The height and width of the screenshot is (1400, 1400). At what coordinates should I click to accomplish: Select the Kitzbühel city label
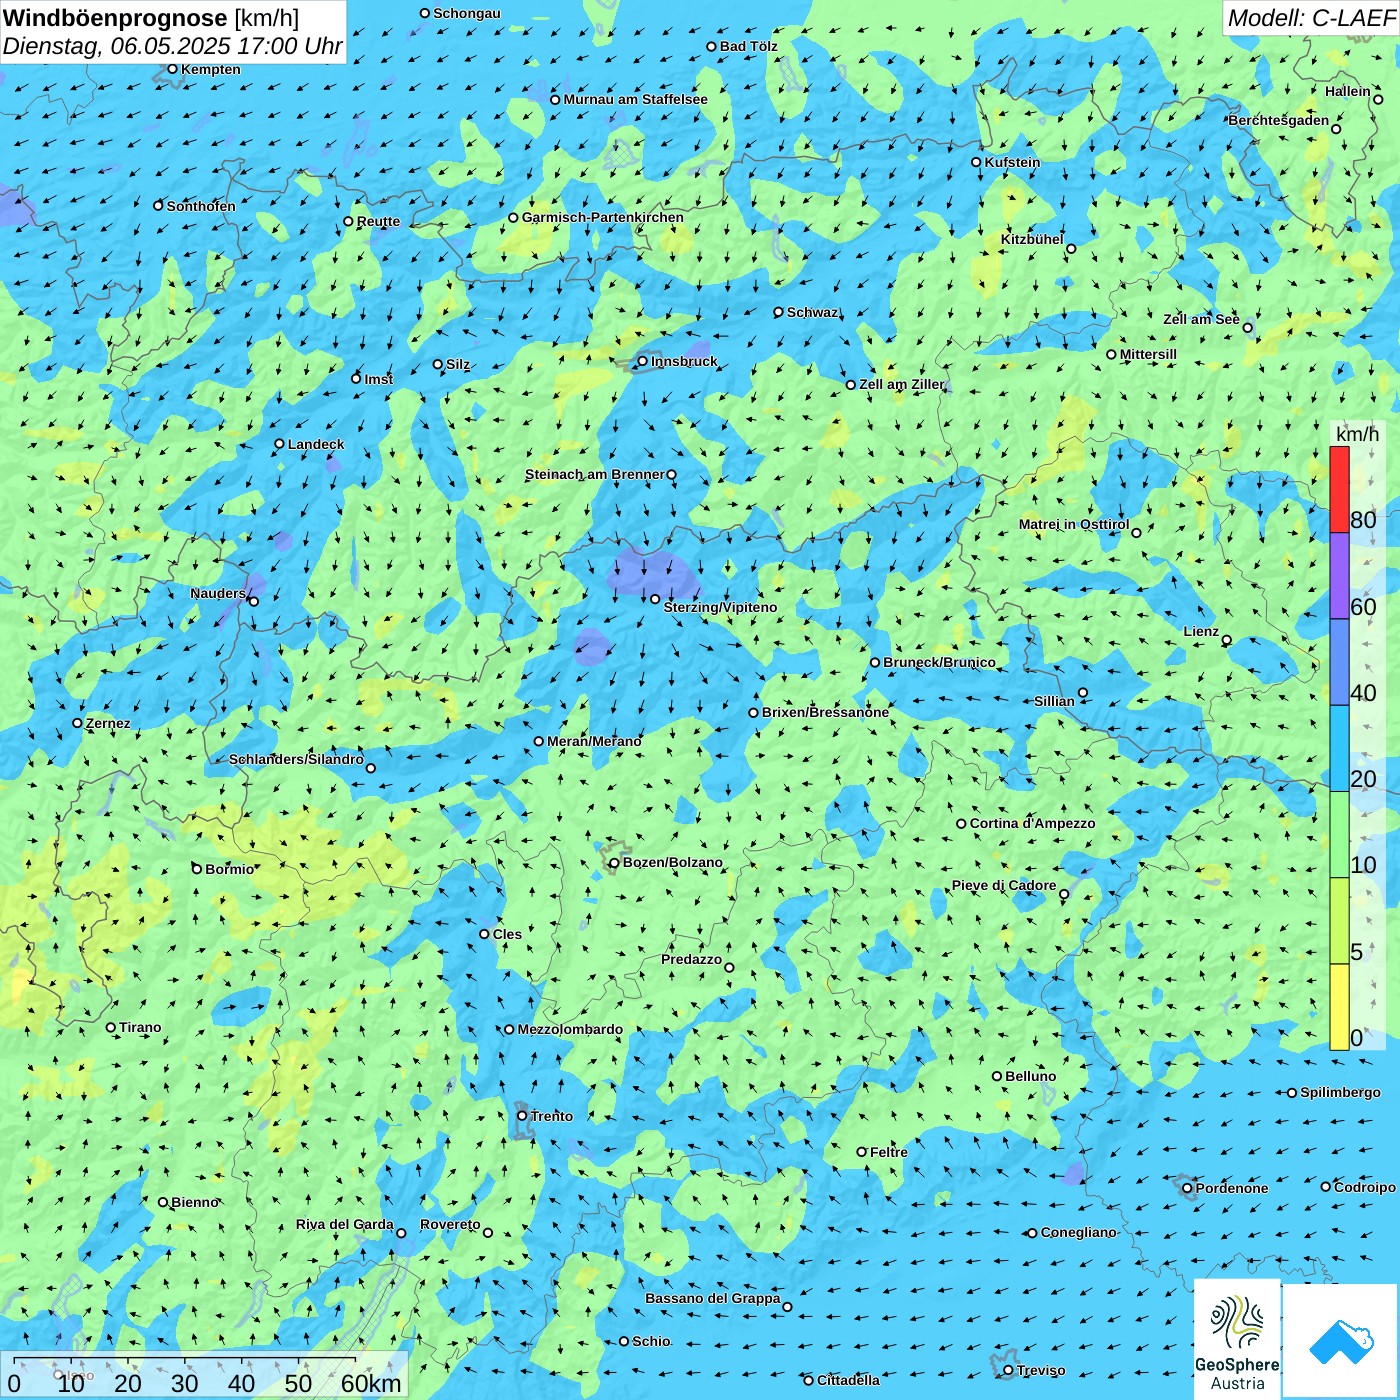pyautogui.click(x=1032, y=239)
